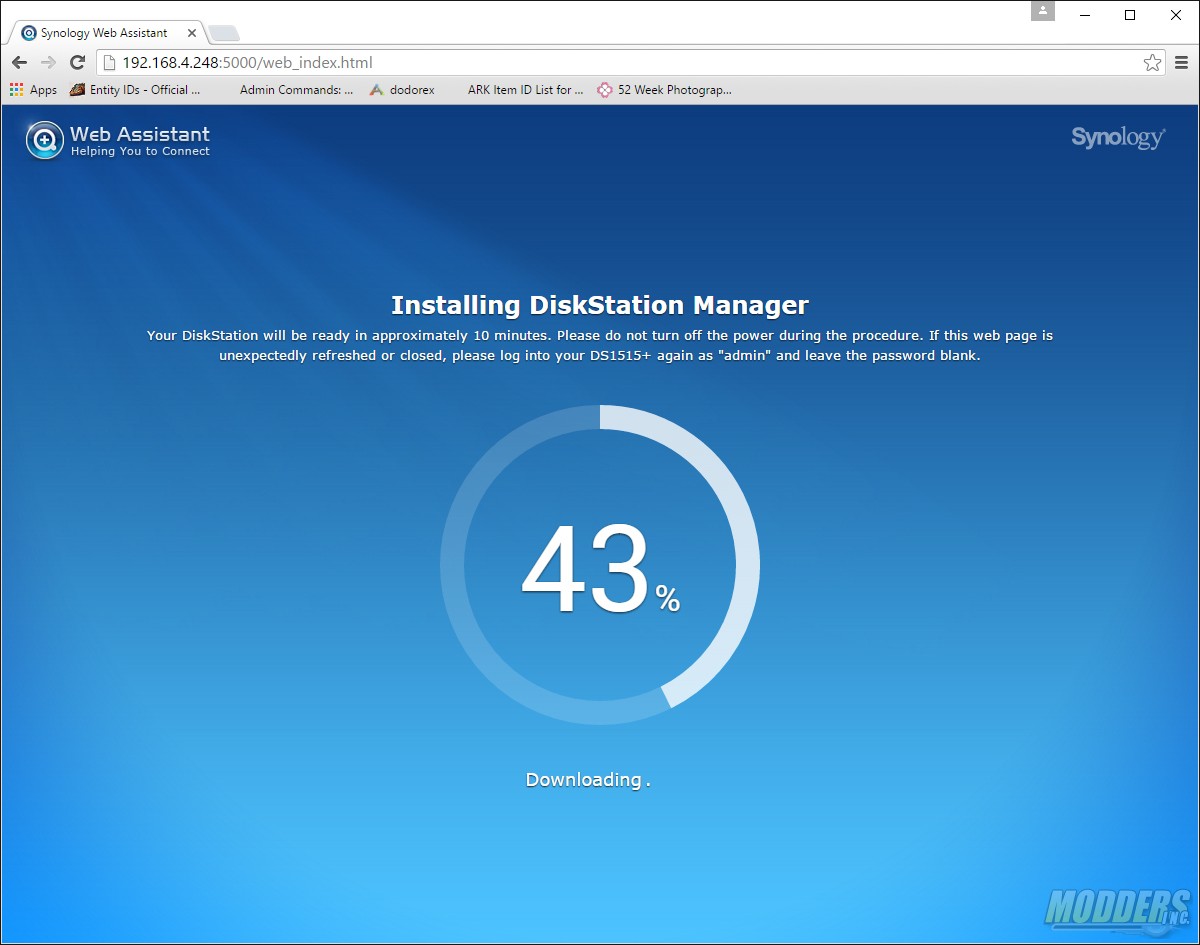Open the '52 Week Photograp...' bookmark

click(x=664, y=89)
